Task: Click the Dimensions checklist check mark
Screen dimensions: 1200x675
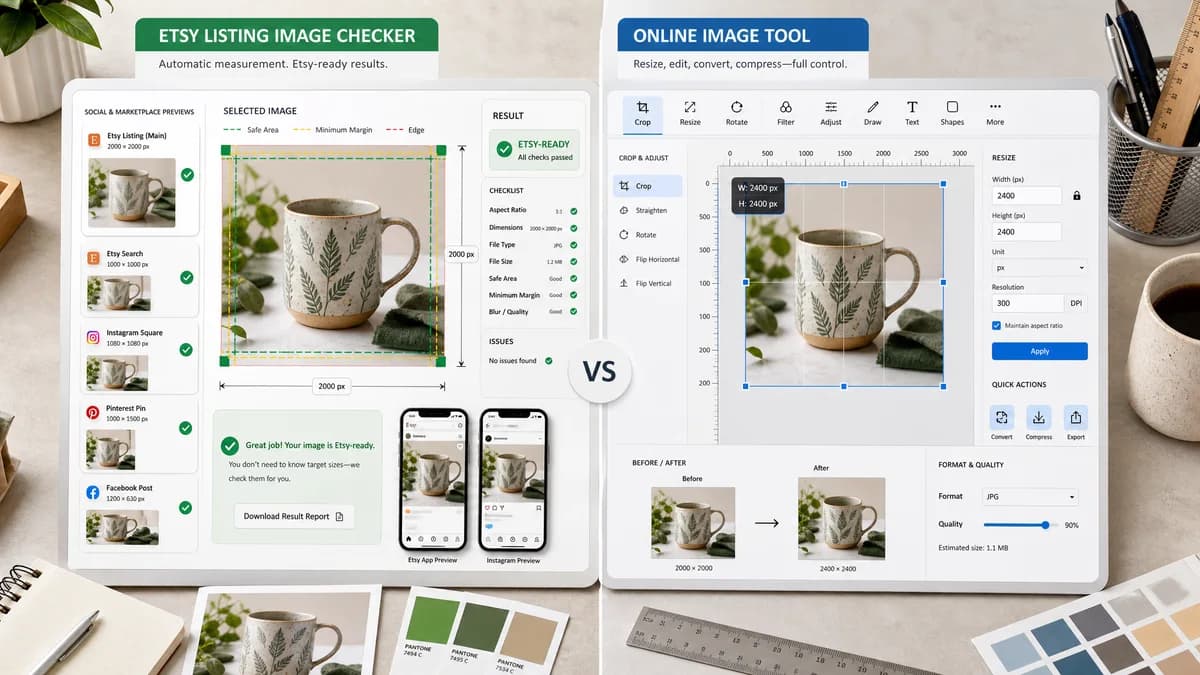Action: point(573,228)
